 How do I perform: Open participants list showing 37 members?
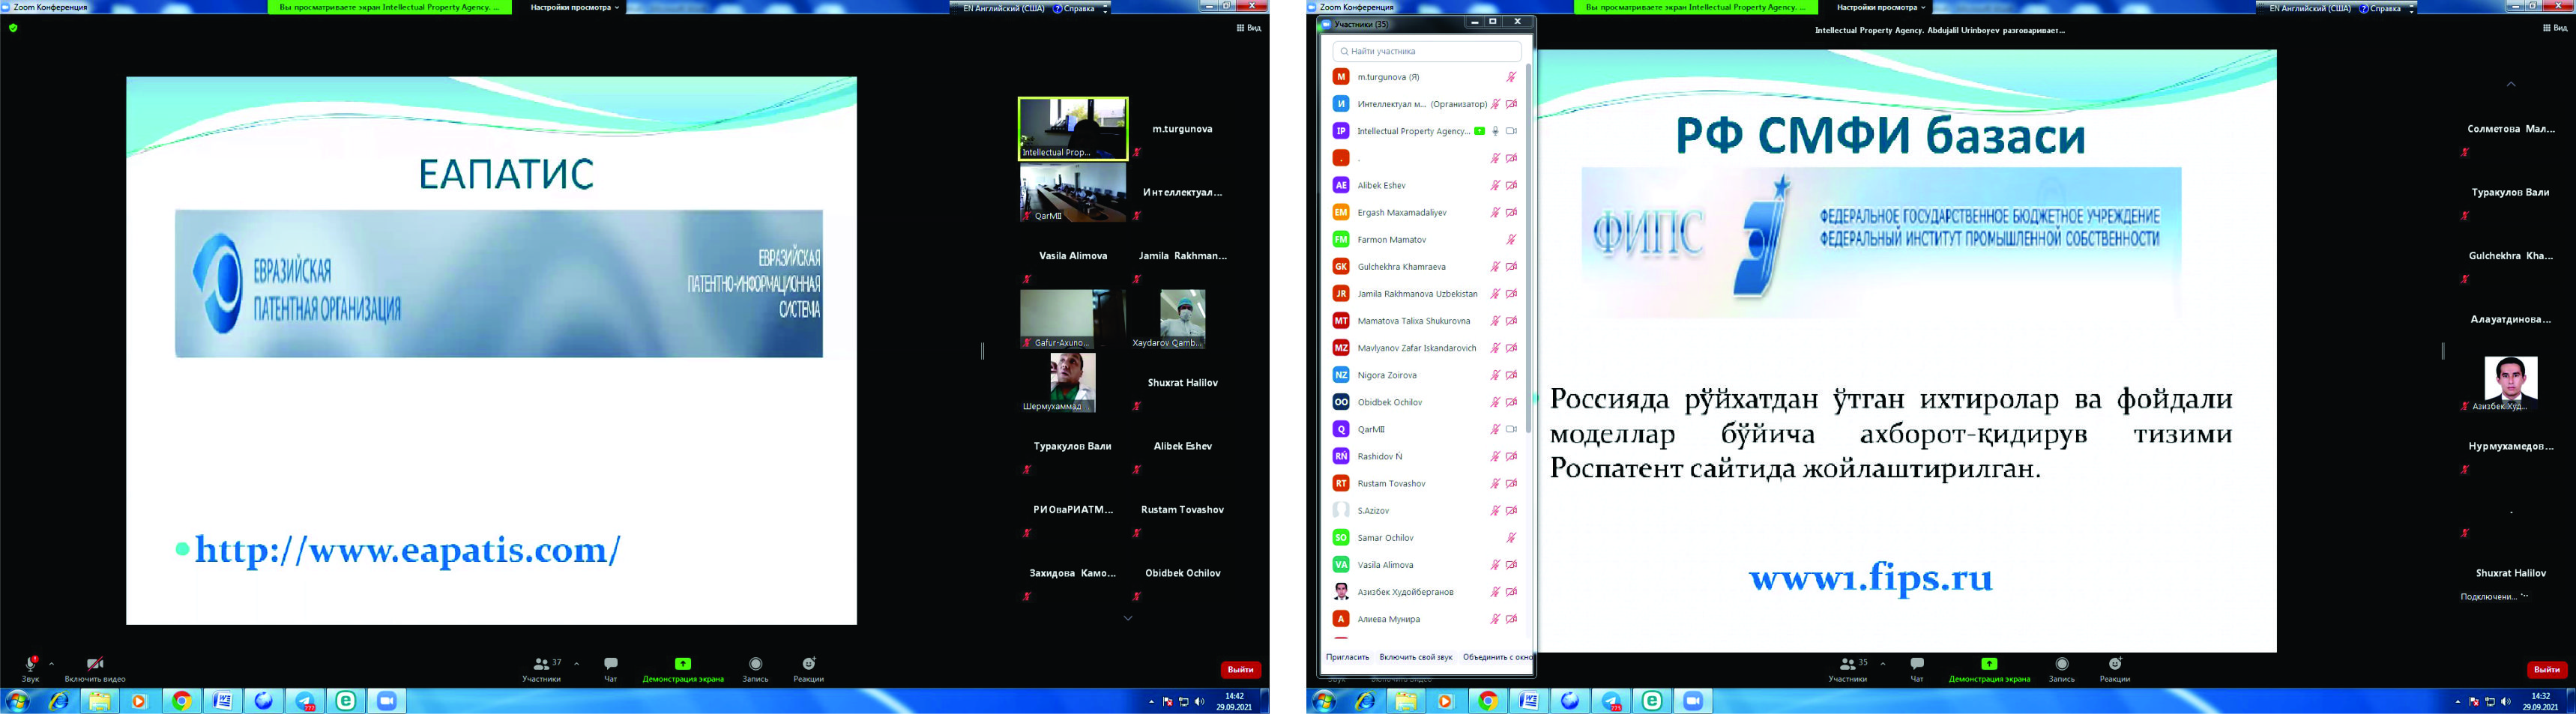coord(542,665)
